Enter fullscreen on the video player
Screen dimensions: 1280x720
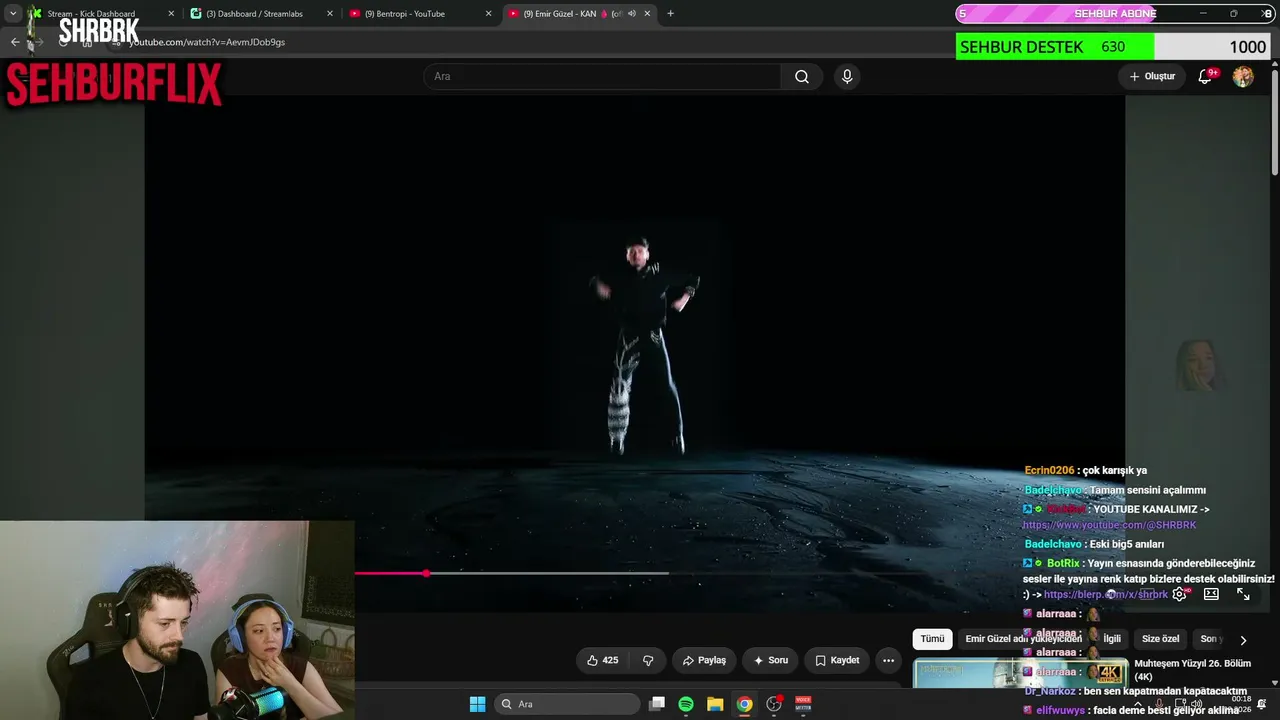coord(1243,594)
